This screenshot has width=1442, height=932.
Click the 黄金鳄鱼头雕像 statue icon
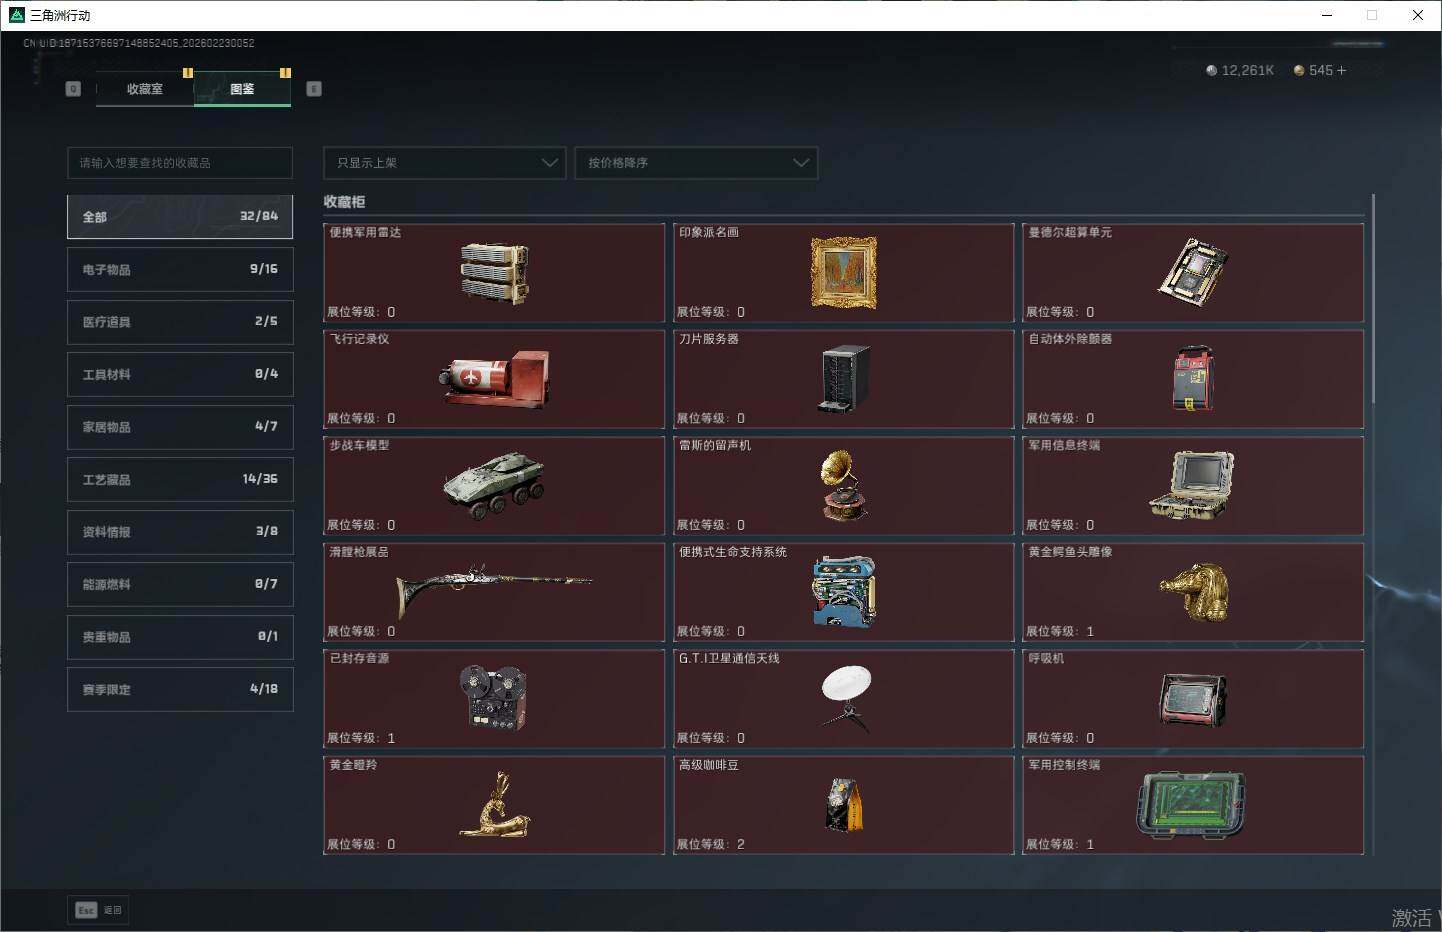point(1193,592)
